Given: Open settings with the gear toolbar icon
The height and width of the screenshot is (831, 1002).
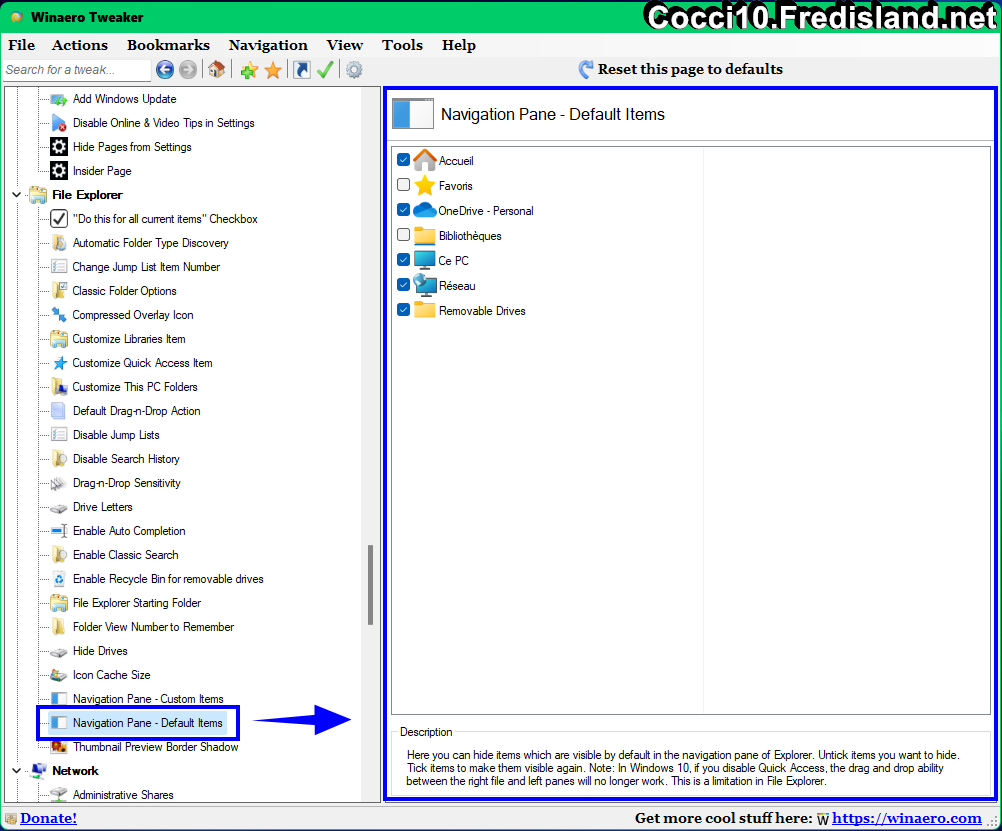Looking at the screenshot, I should coord(354,70).
